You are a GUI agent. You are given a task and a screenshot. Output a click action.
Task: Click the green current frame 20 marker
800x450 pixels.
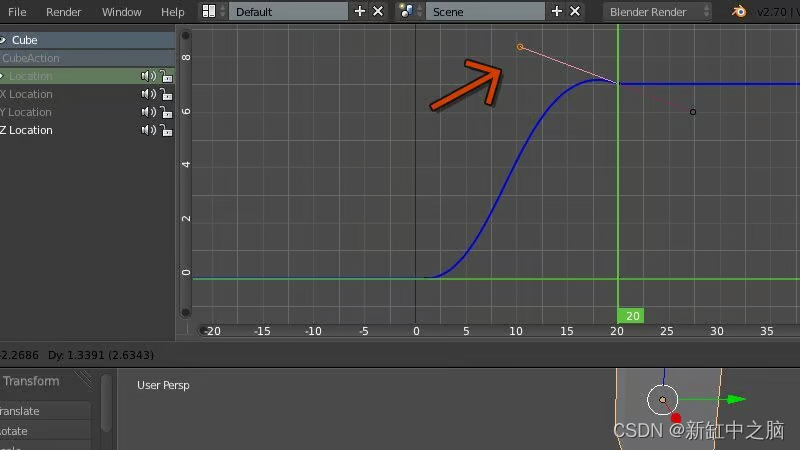(631, 316)
